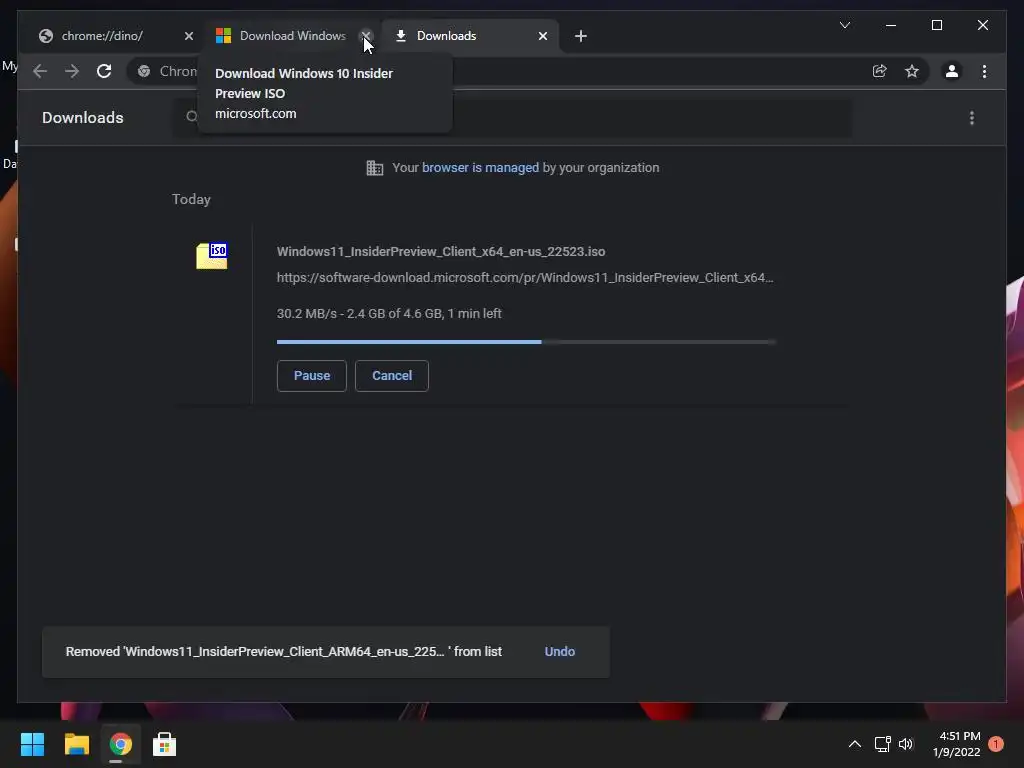Open network icon in system tray

click(x=882, y=744)
